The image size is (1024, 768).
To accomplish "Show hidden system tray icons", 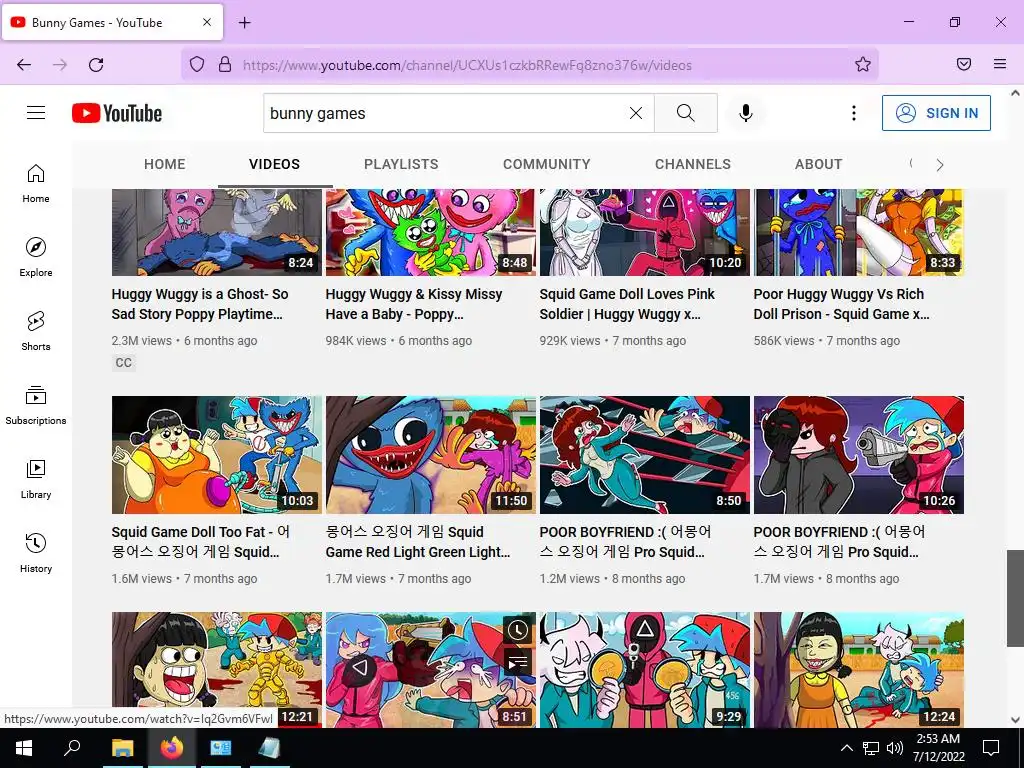I will [x=846, y=748].
